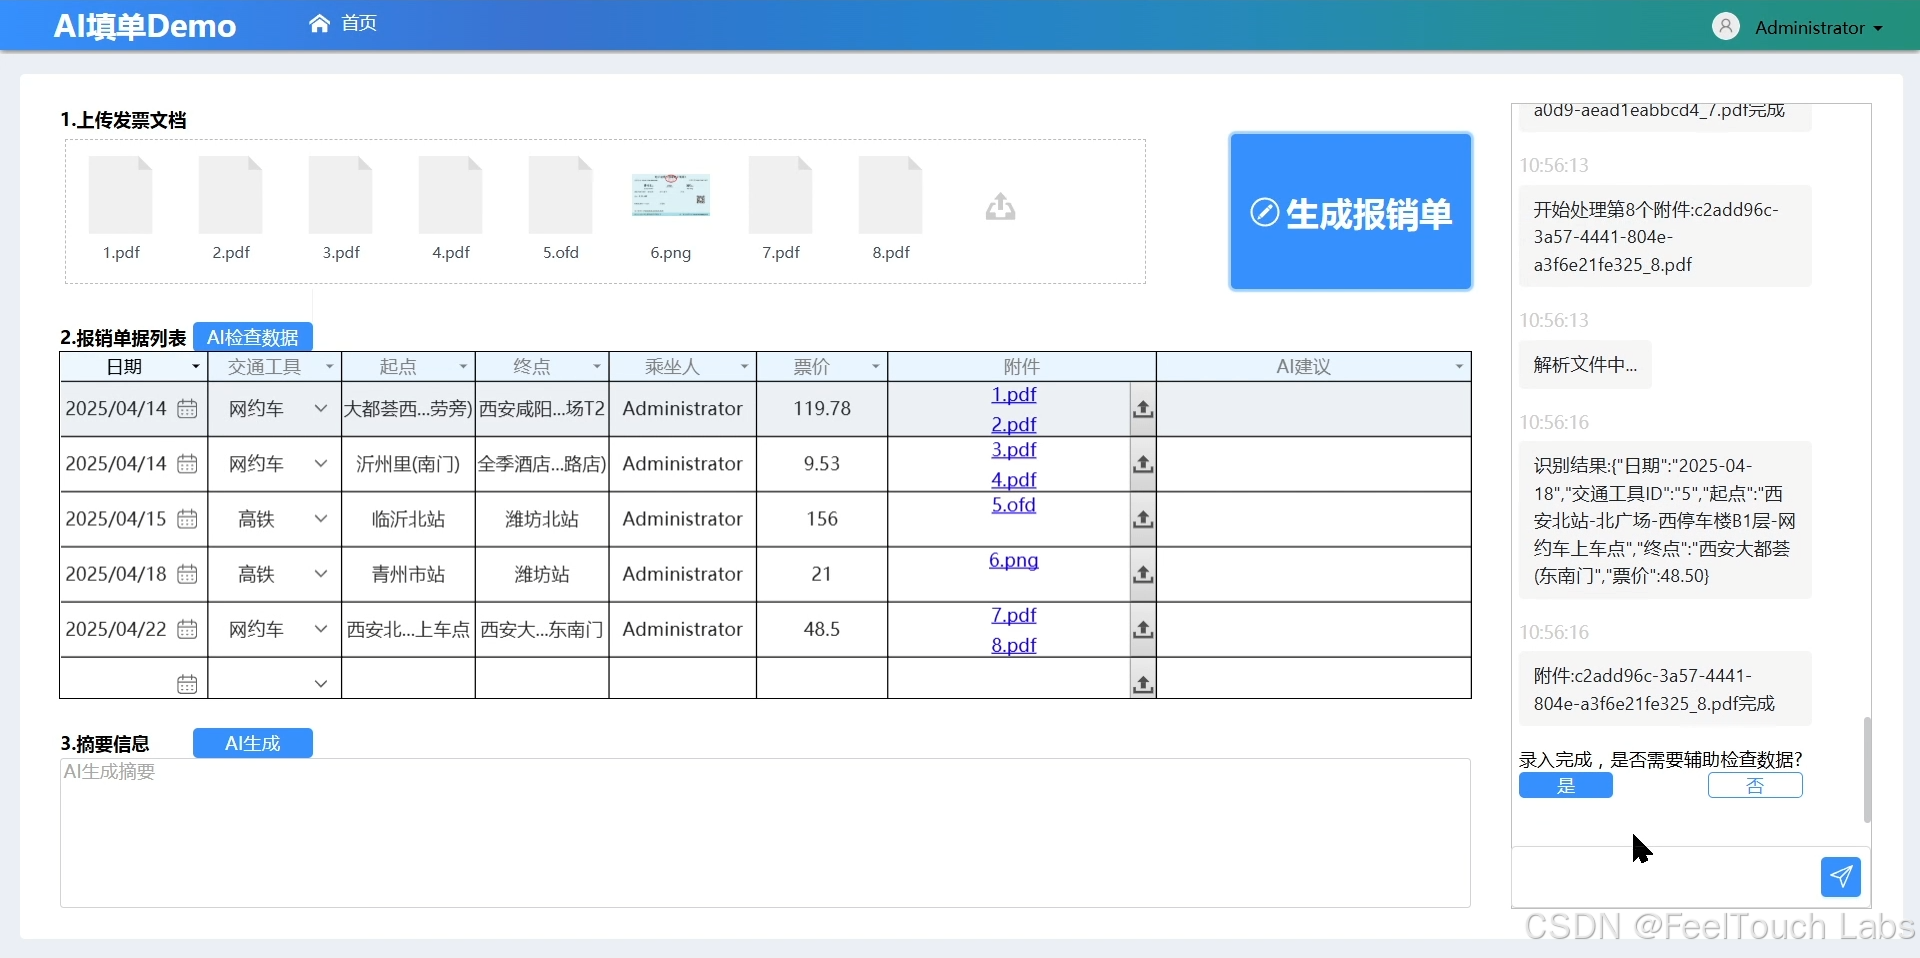The image size is (1920, 958).
Task: Open calendar picker for 2025/04/15 row
Action: (x=187, y=519)
